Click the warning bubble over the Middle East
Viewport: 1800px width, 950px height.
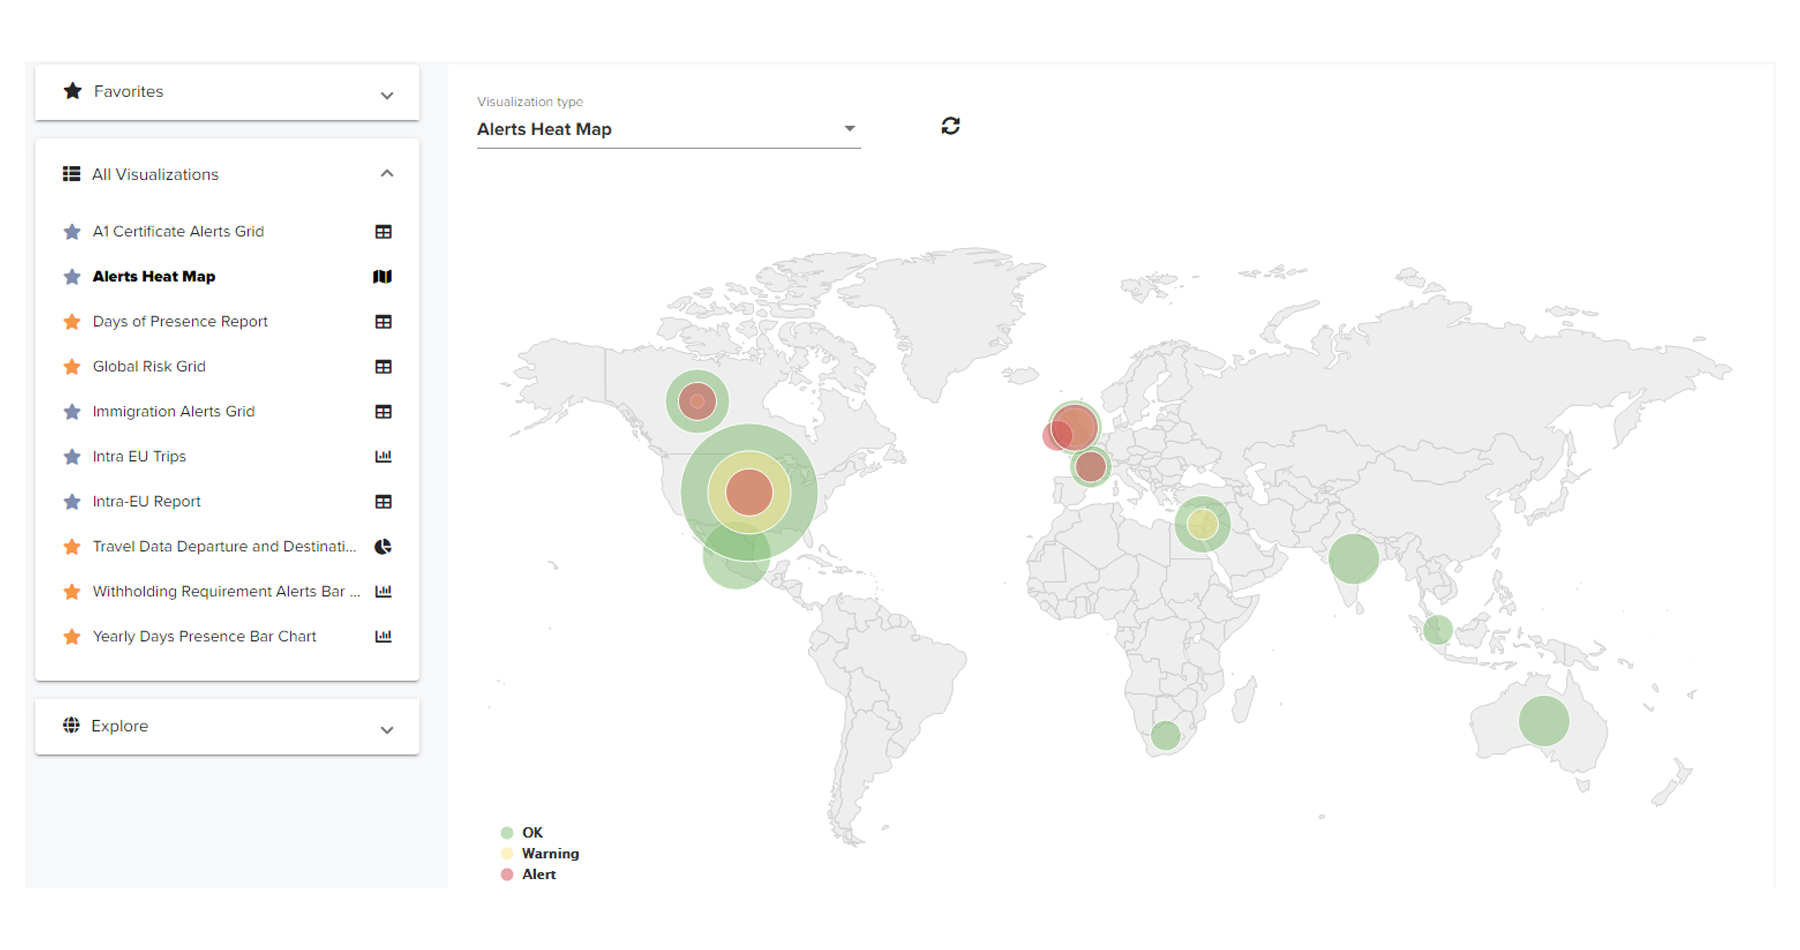pos(1202,524)
